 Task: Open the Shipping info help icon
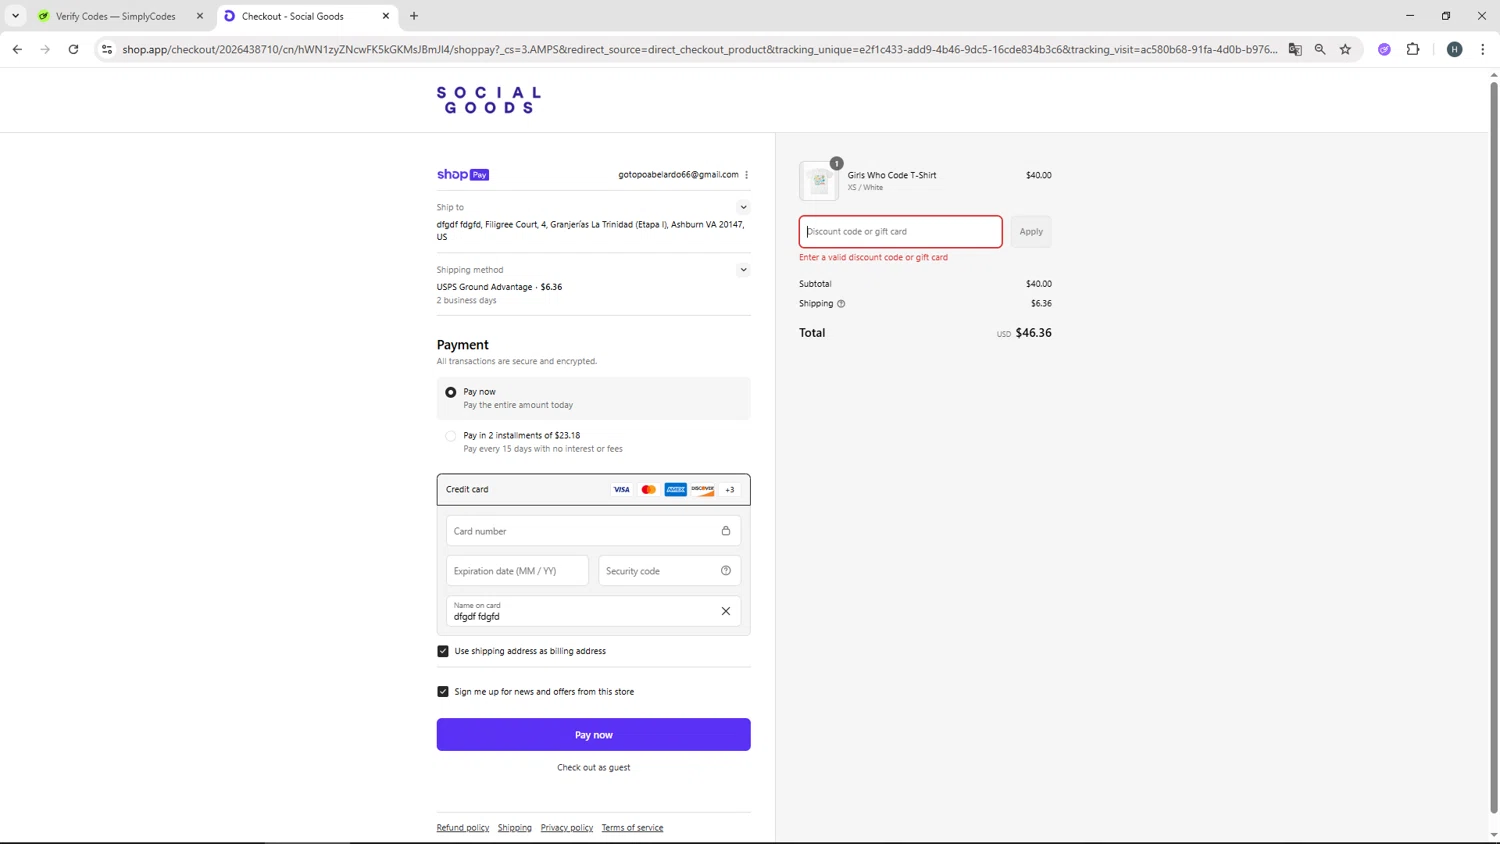pyautogui.click(x=841, y=304)
